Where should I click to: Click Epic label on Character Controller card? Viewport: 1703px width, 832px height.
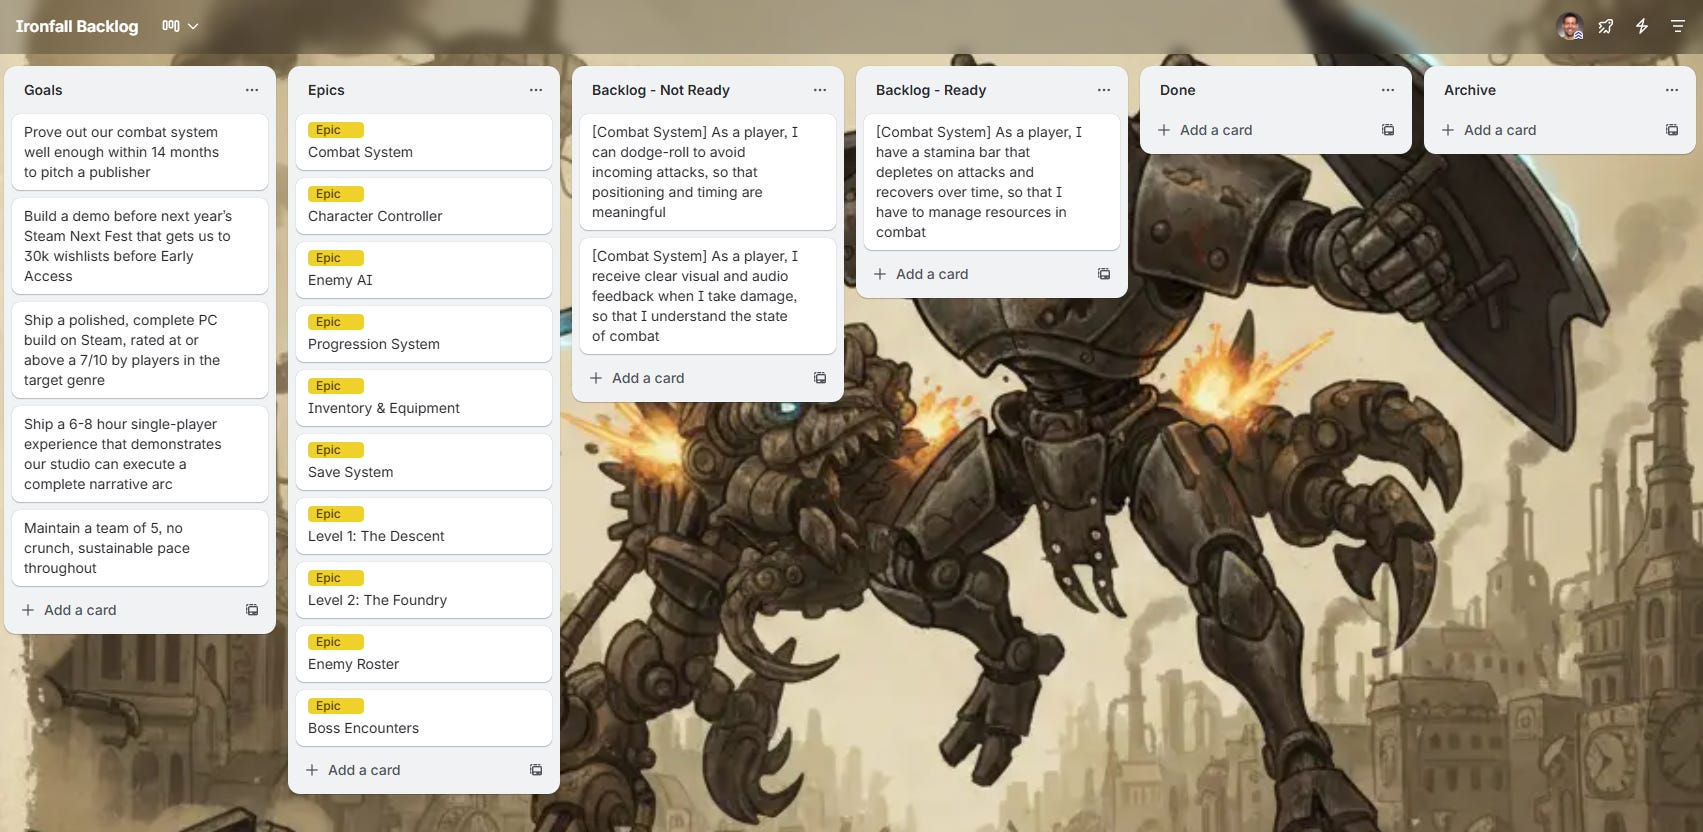(x=336, y=194)
